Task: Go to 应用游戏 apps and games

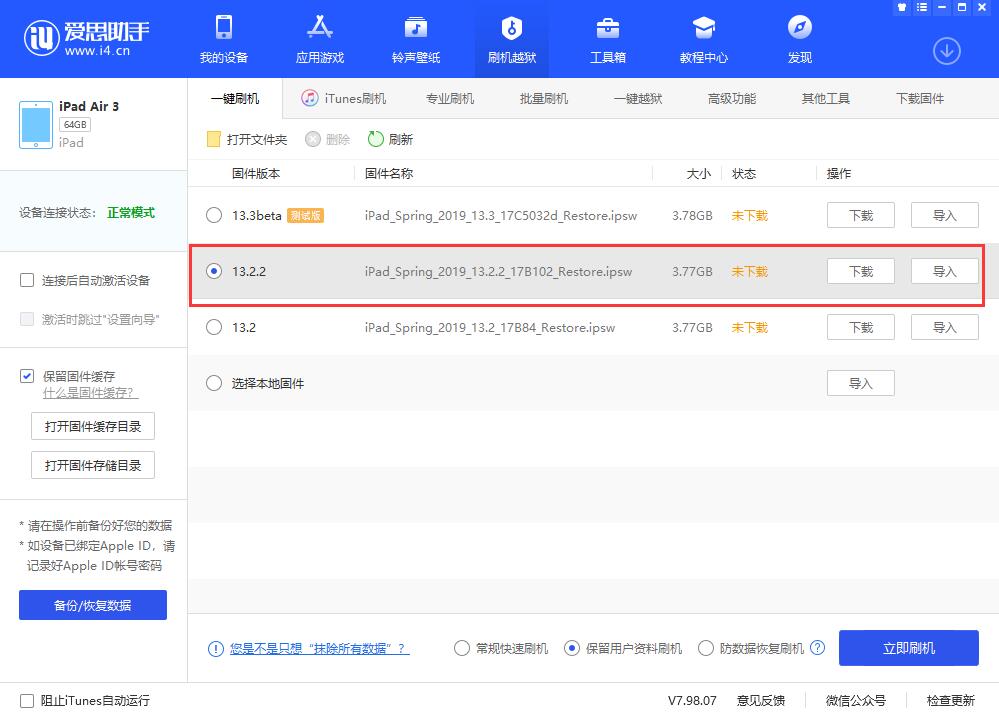Action: 320,40
